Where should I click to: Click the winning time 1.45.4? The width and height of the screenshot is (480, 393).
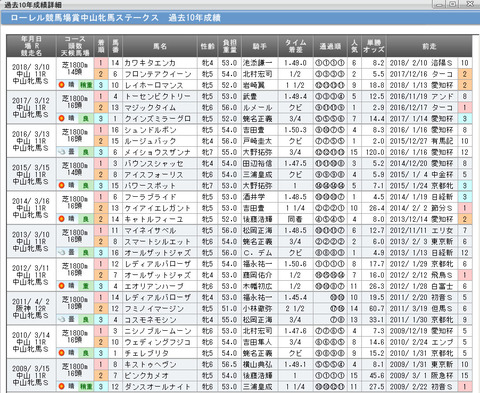[295, 297]
